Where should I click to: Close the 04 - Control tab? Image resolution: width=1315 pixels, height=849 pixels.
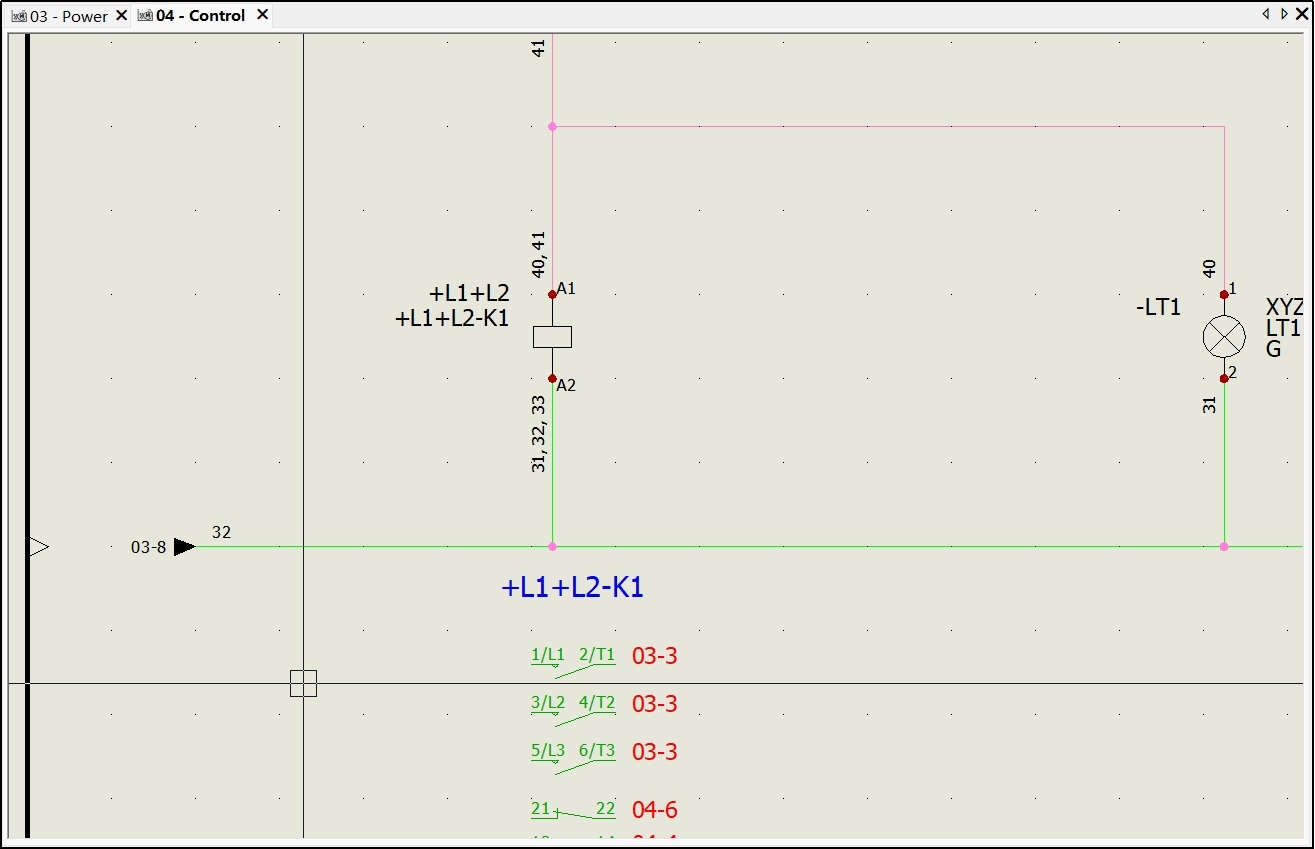coord(262,15)
